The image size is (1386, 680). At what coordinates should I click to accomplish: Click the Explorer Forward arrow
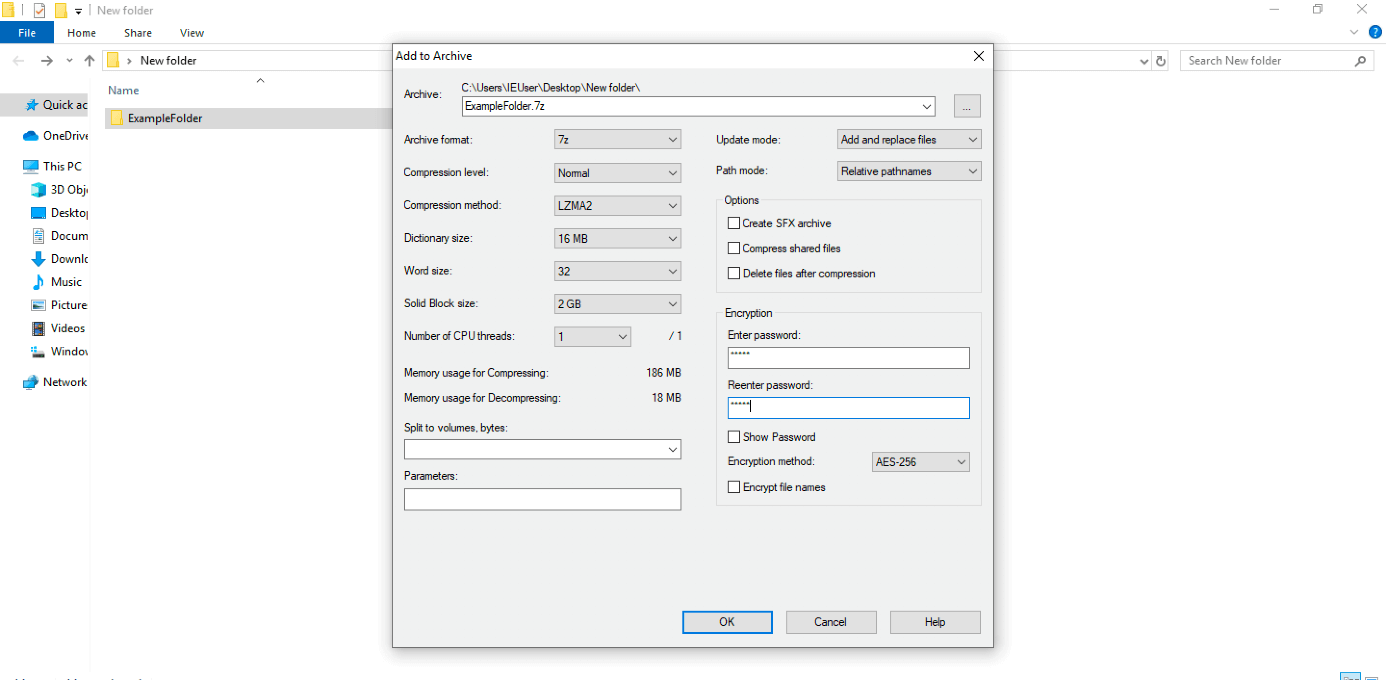47,61
